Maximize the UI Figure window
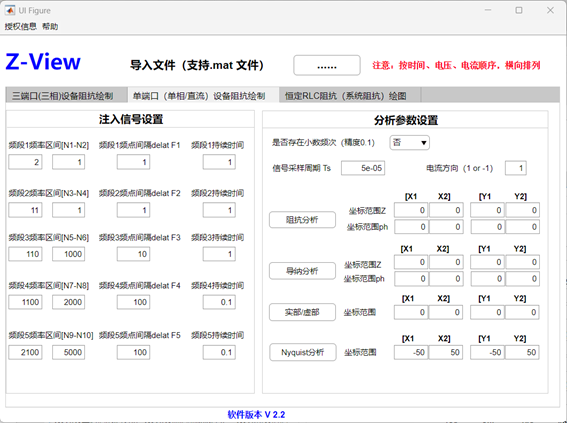The image size is (567, 423). pos(519,10)
